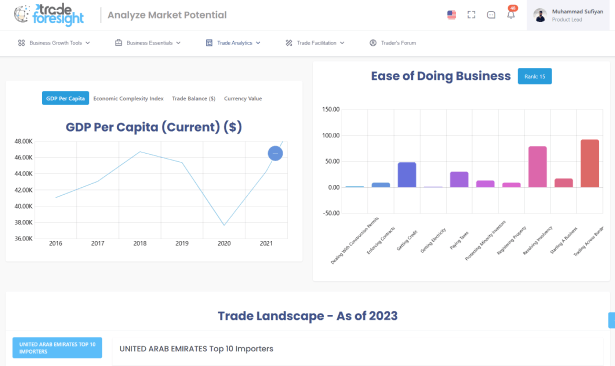Click the Enforcing Contracts bar

tap(381, 185)
